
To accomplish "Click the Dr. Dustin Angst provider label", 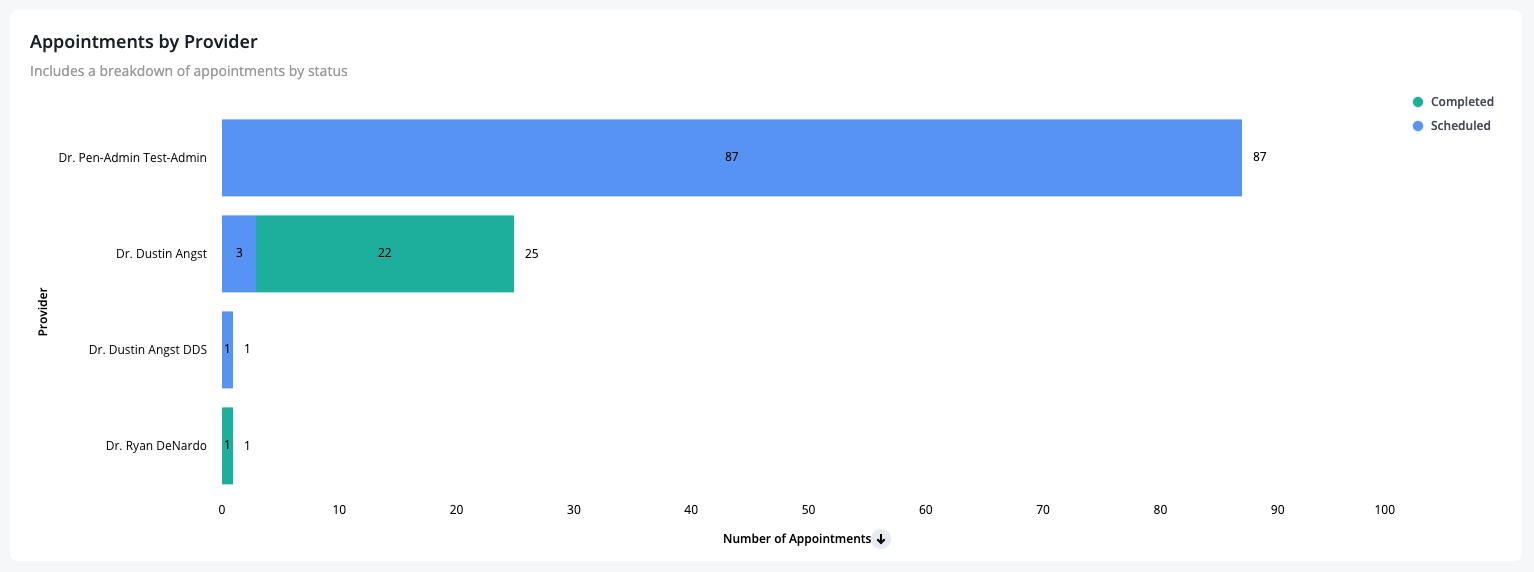I will (x=161, y=254).
